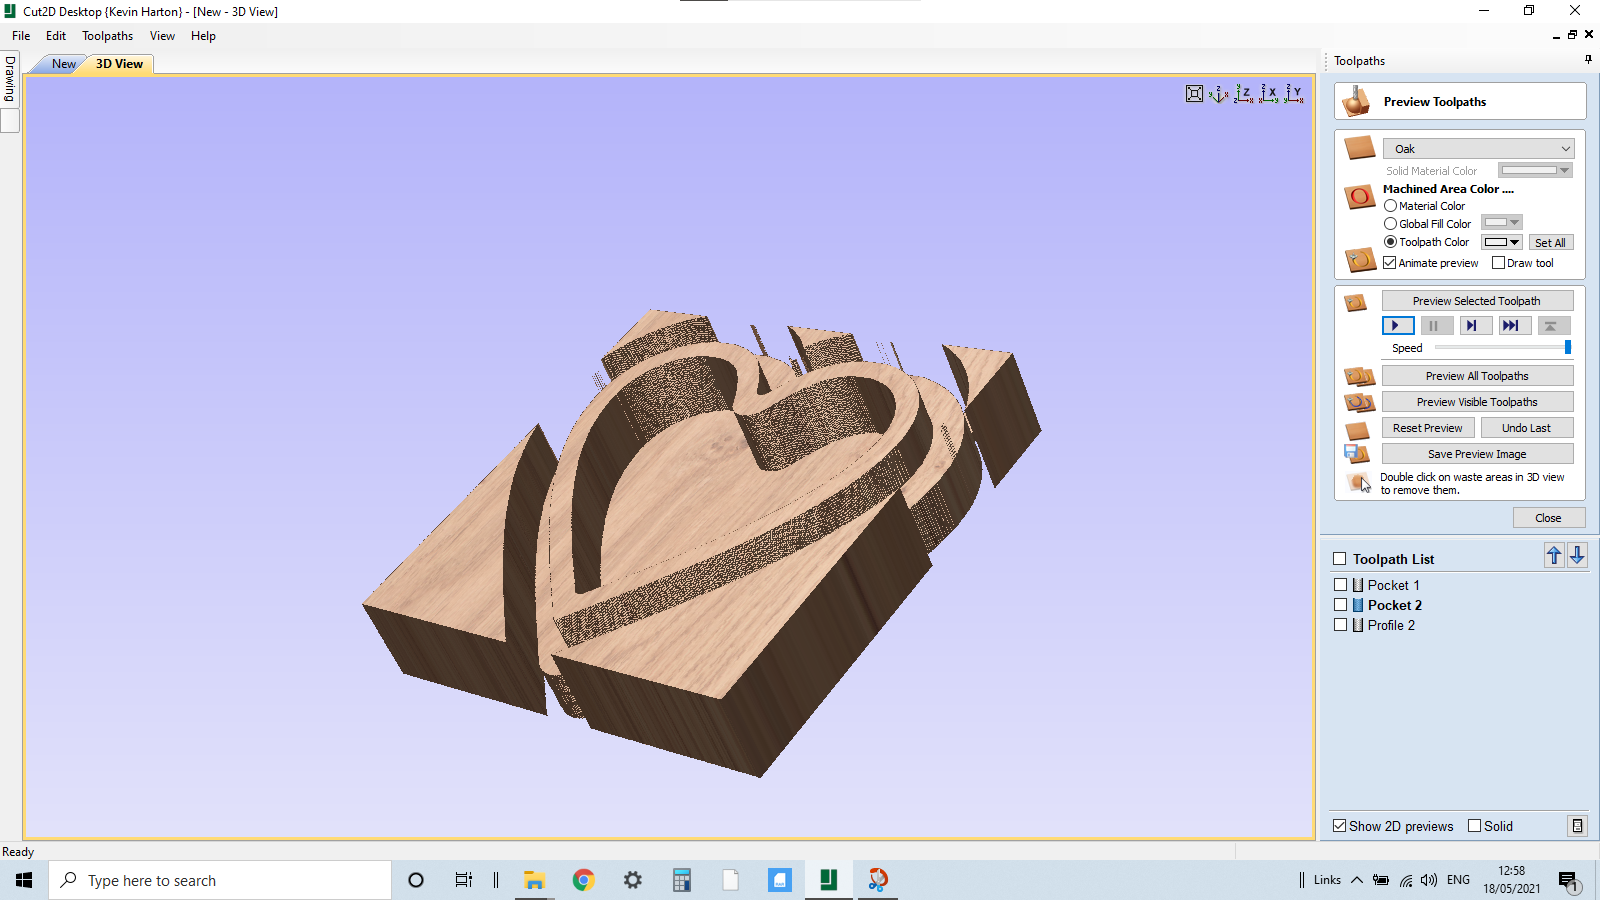Click the Reset Preview button
This screenshot has width=1600, height=900.
click(1428, 428)
